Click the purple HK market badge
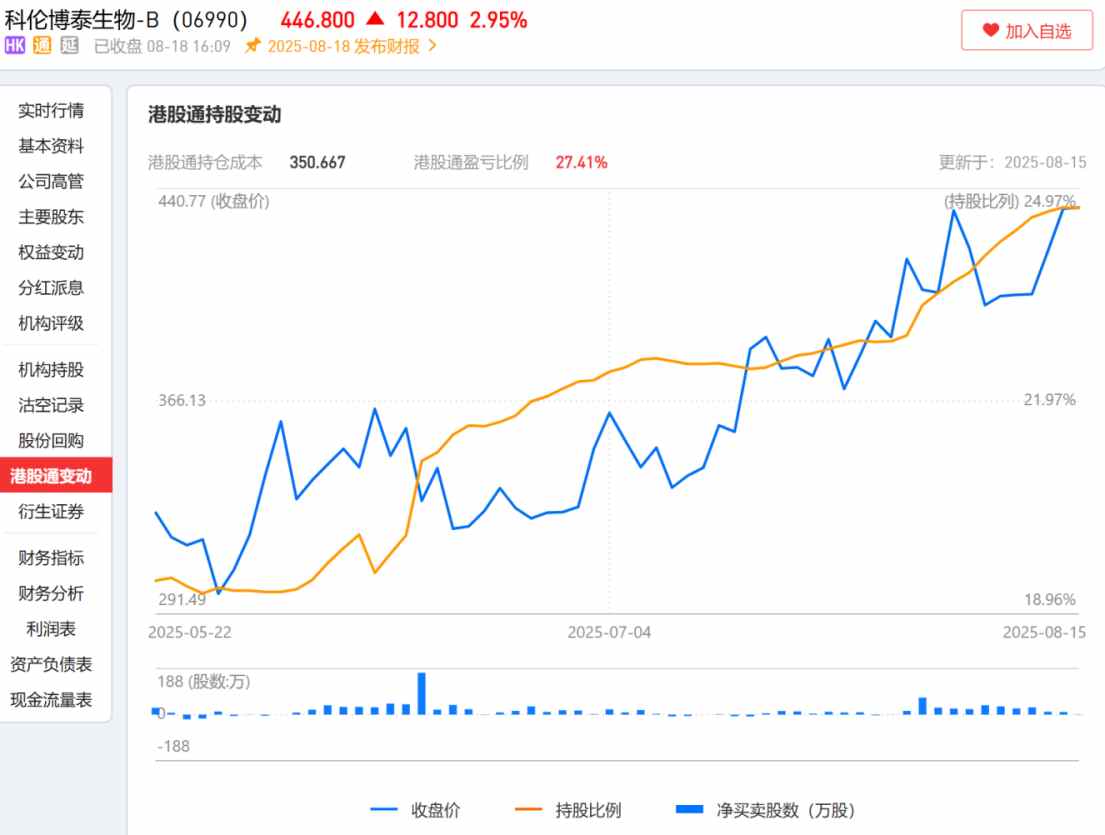The image size is (1105, 835). coord(15,46)
